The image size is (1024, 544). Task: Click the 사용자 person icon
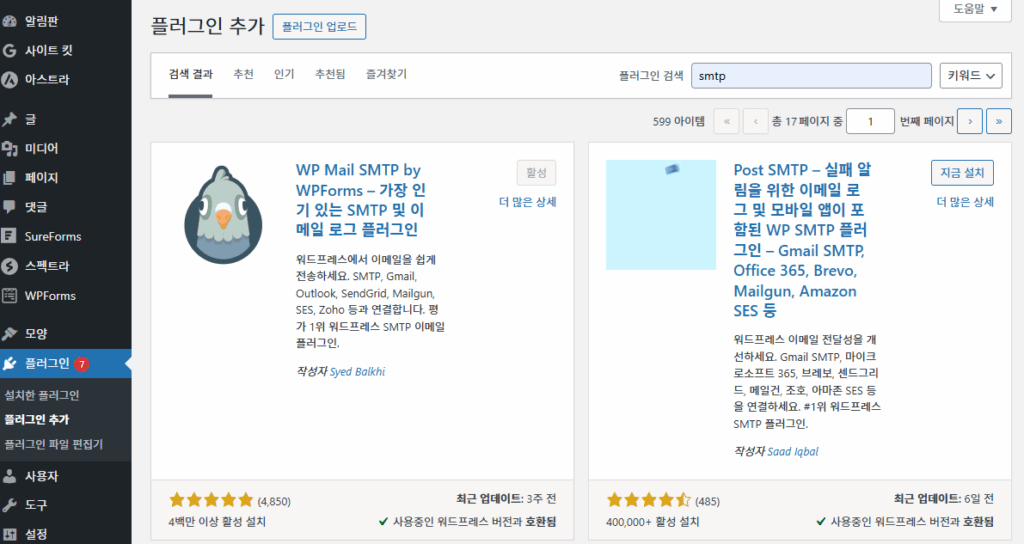[9, 476]
